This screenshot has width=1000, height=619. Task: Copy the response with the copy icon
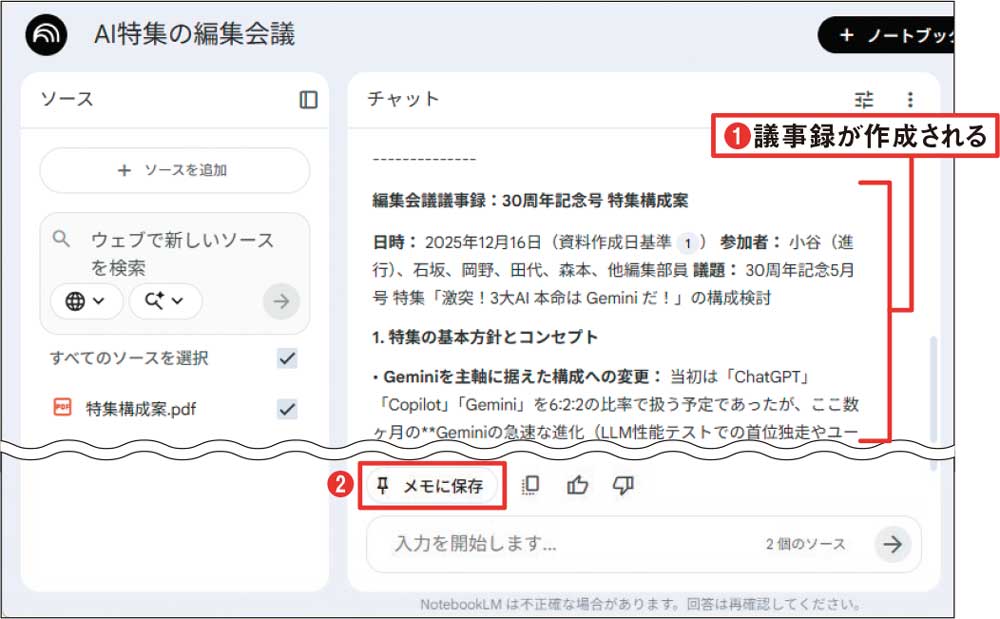530,486
